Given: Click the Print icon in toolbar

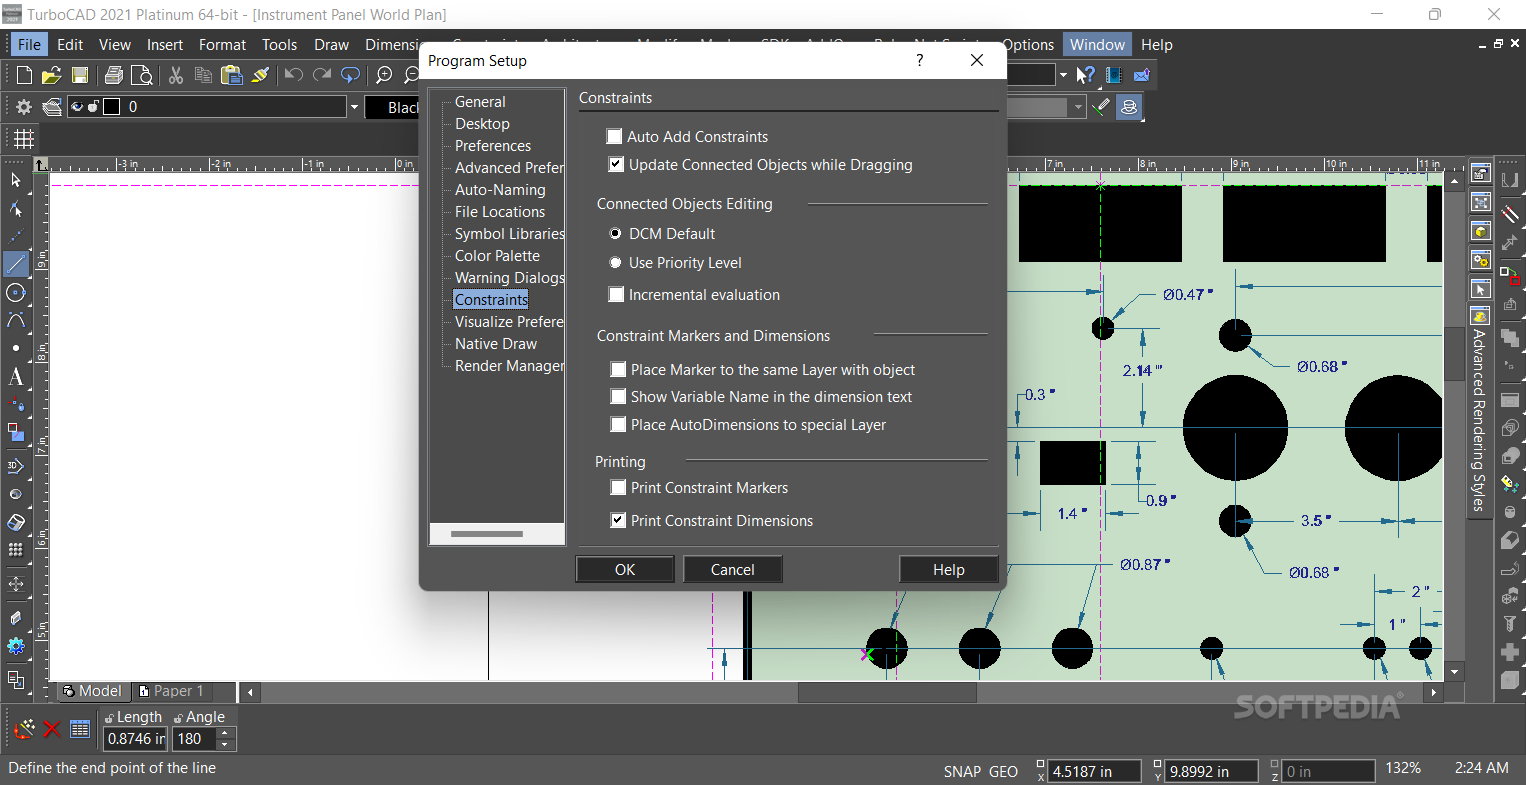Looking at the screenshot, I should pos(114,75).
